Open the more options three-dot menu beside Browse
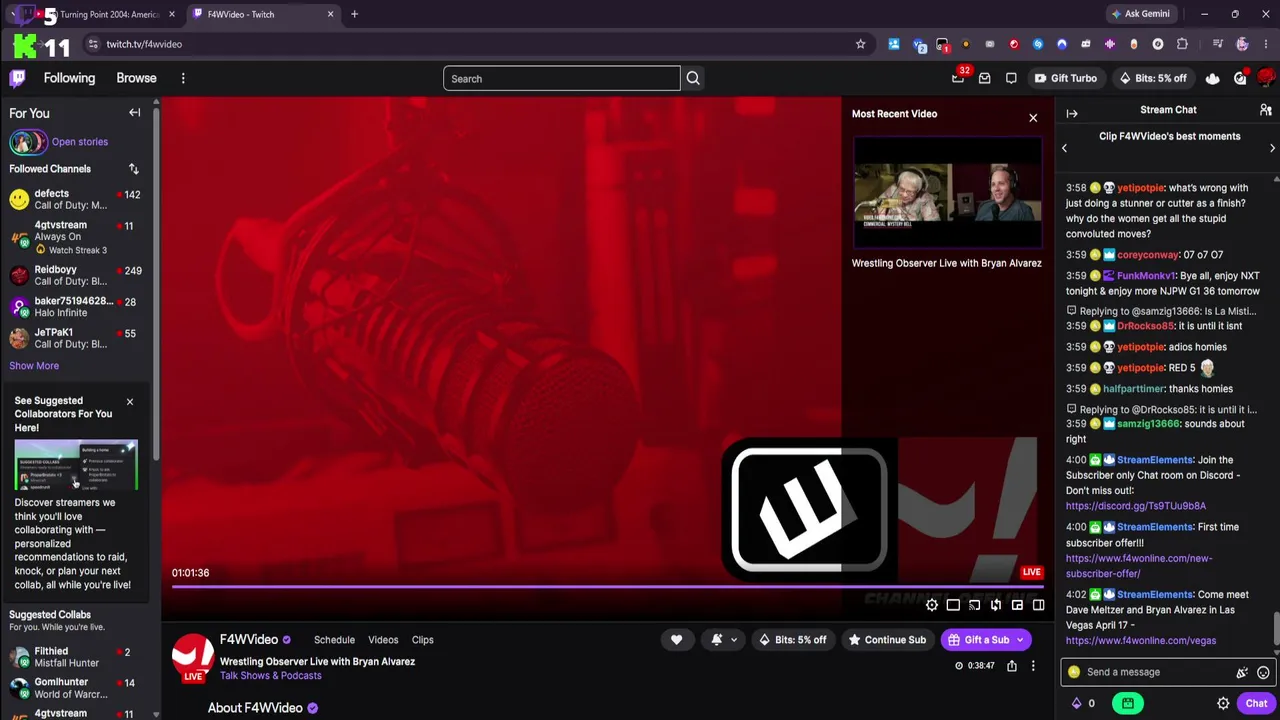Viewport: 1280px width, 720px height. click(183, 78)
